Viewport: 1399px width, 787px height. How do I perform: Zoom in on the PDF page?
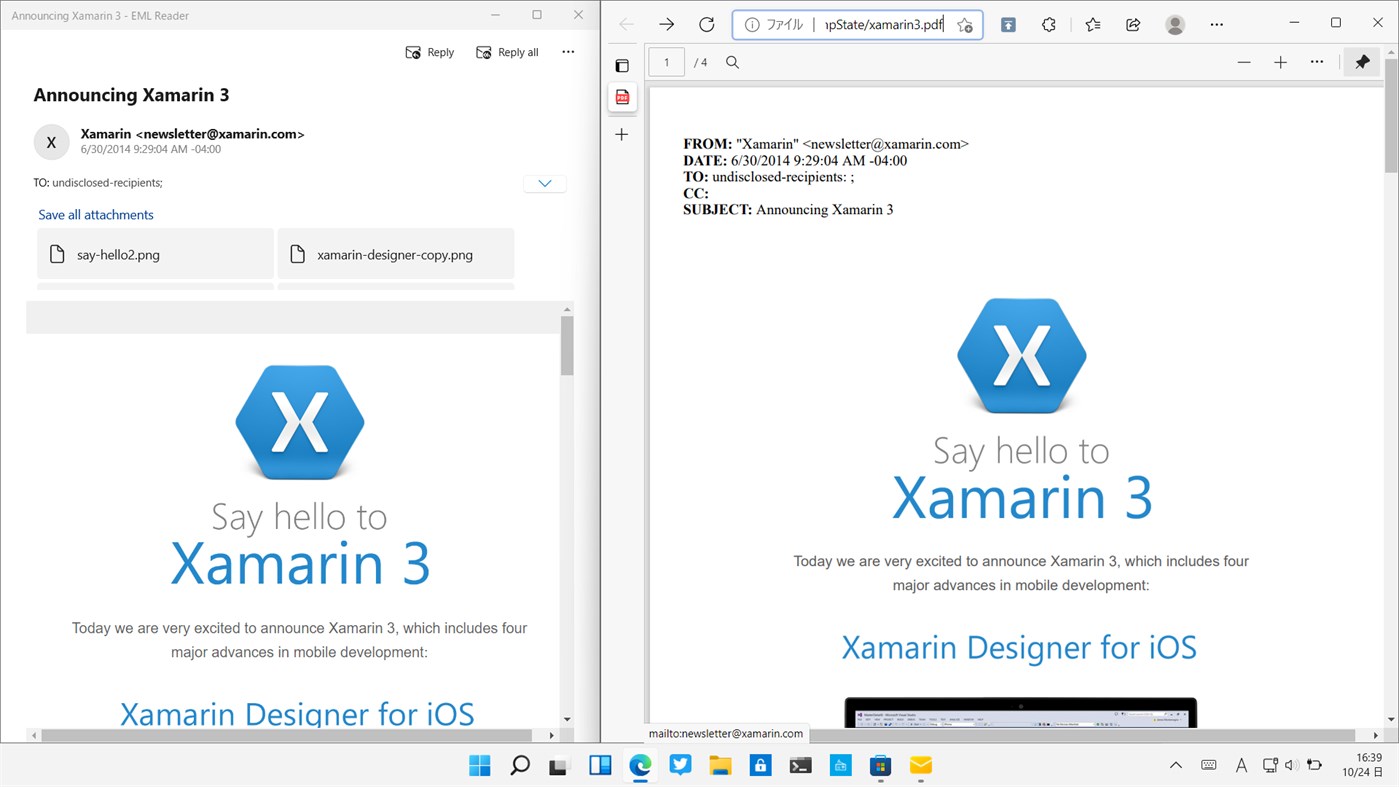[x=1280, y=61]
